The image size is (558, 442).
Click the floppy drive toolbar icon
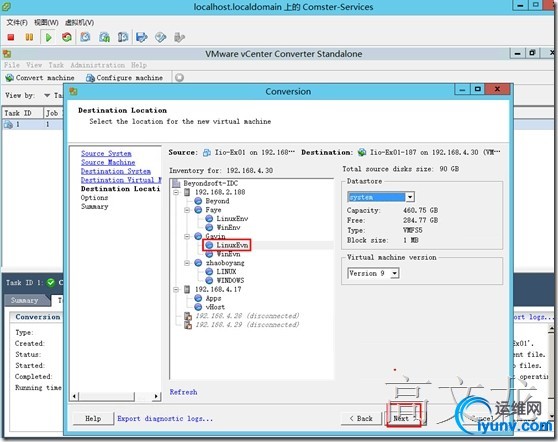point(142,37)
